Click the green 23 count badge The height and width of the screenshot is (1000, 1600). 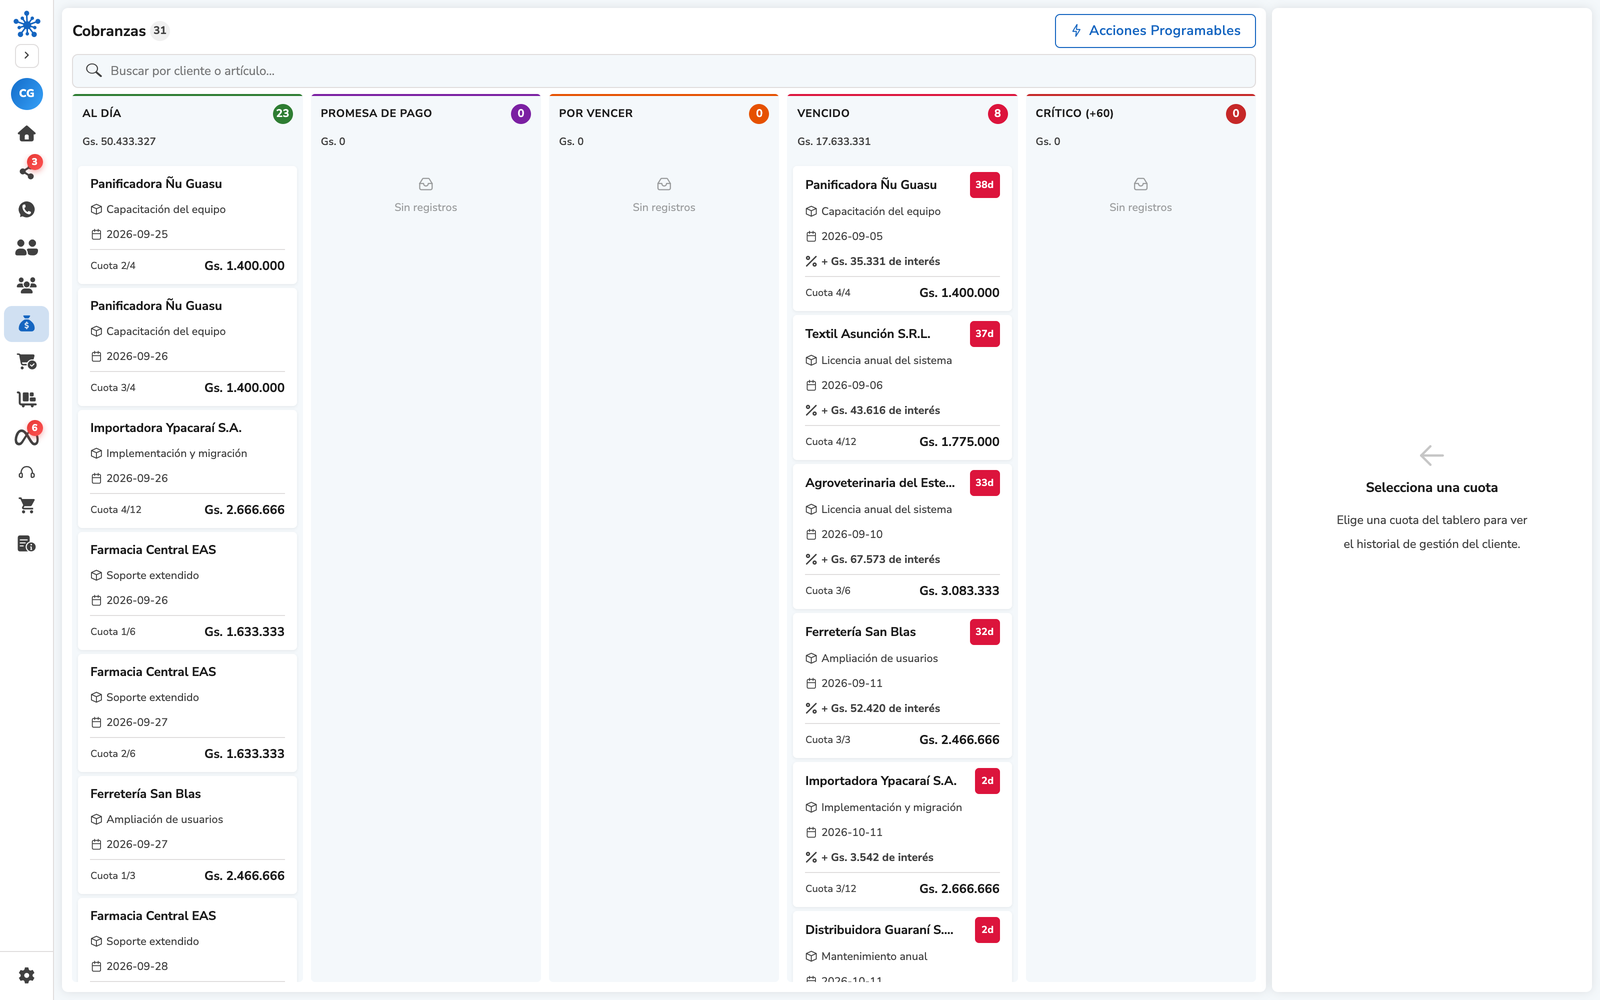click(x=283, y=114)
